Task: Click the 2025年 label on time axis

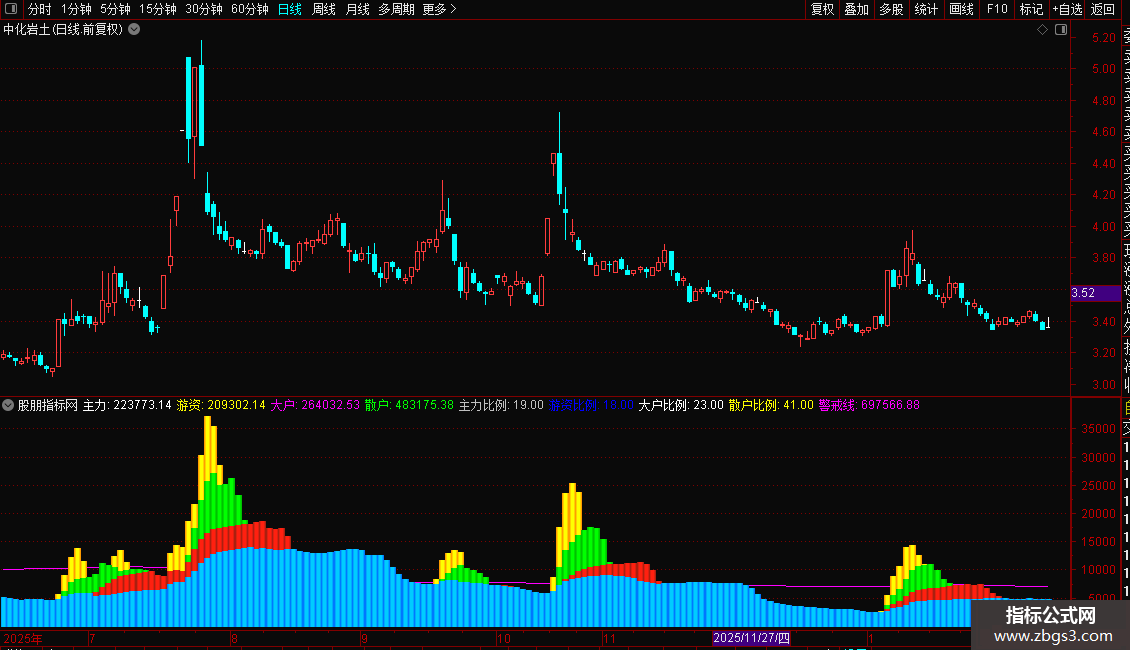Action: point(22,638)
